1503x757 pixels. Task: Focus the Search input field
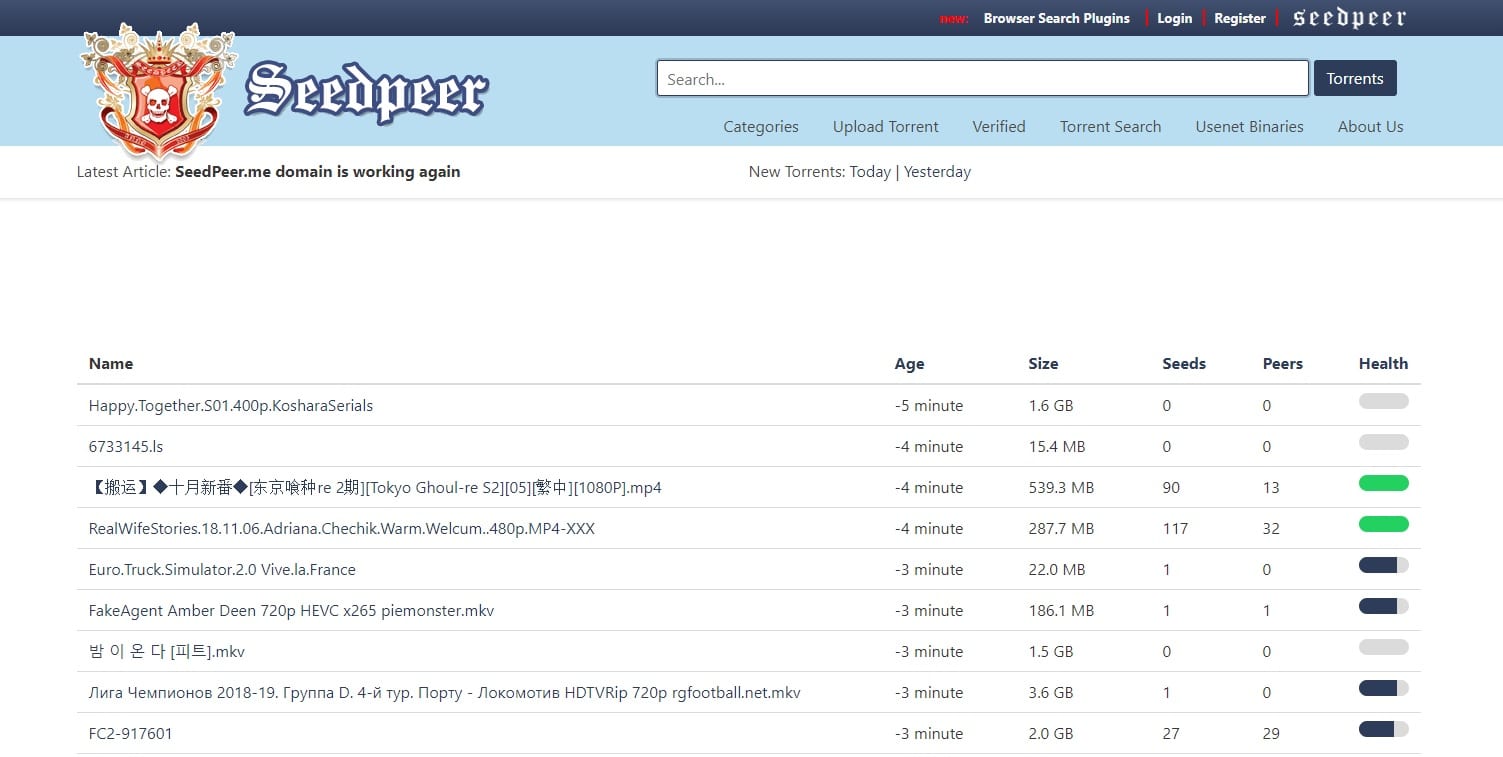coord(982,79)
